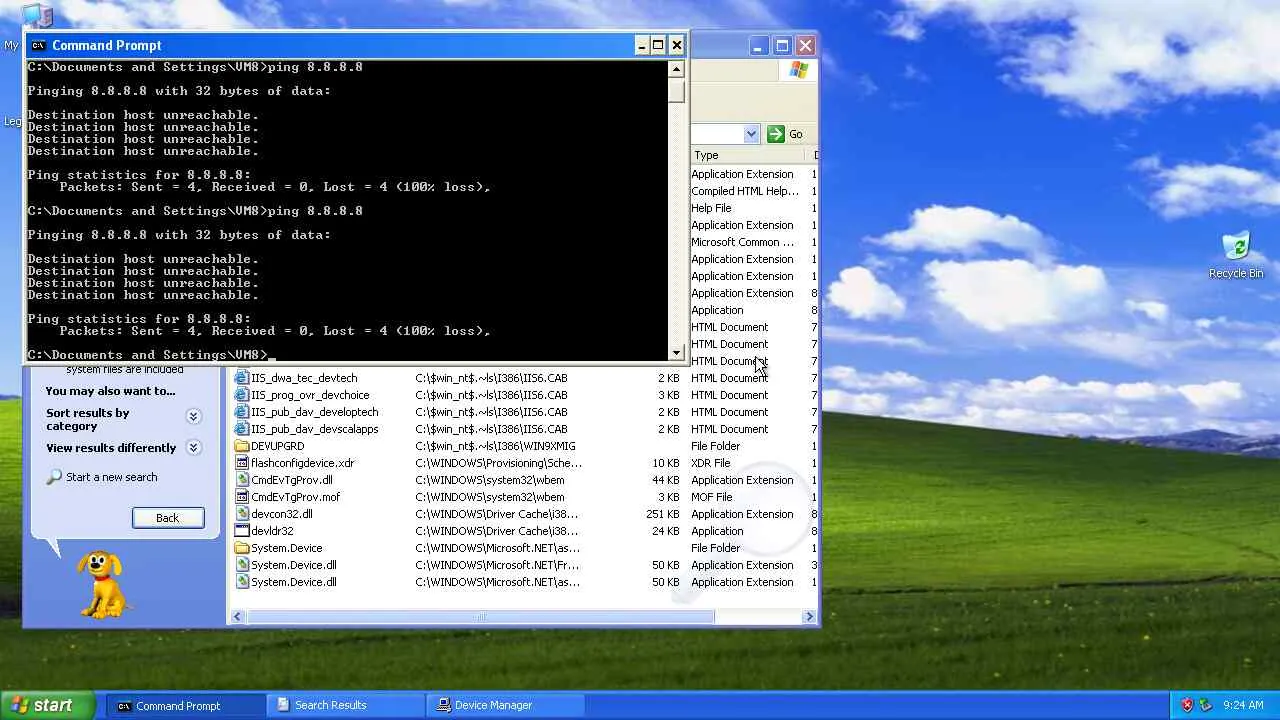
Task: Click the Help File type cell
Action: 711,208
